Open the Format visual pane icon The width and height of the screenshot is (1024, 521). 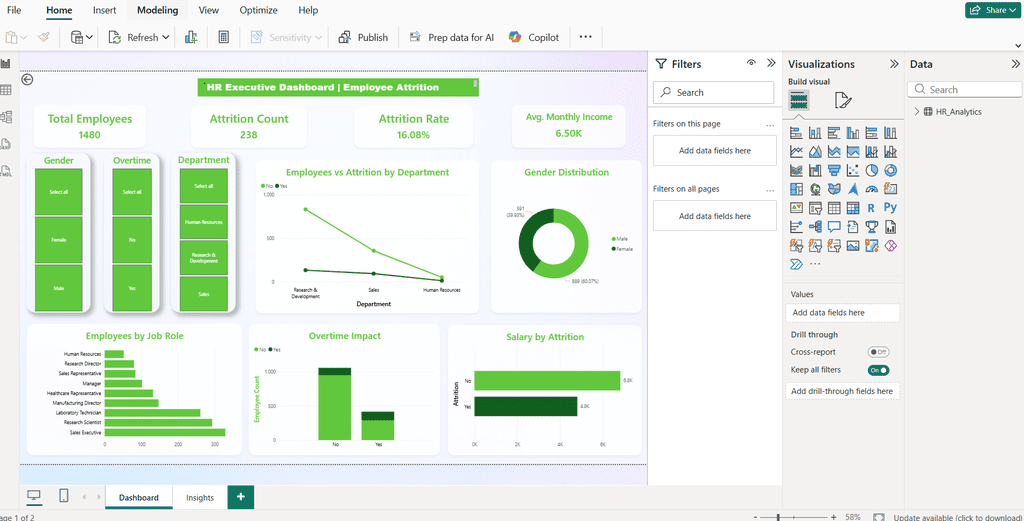(x=843, y=100)
